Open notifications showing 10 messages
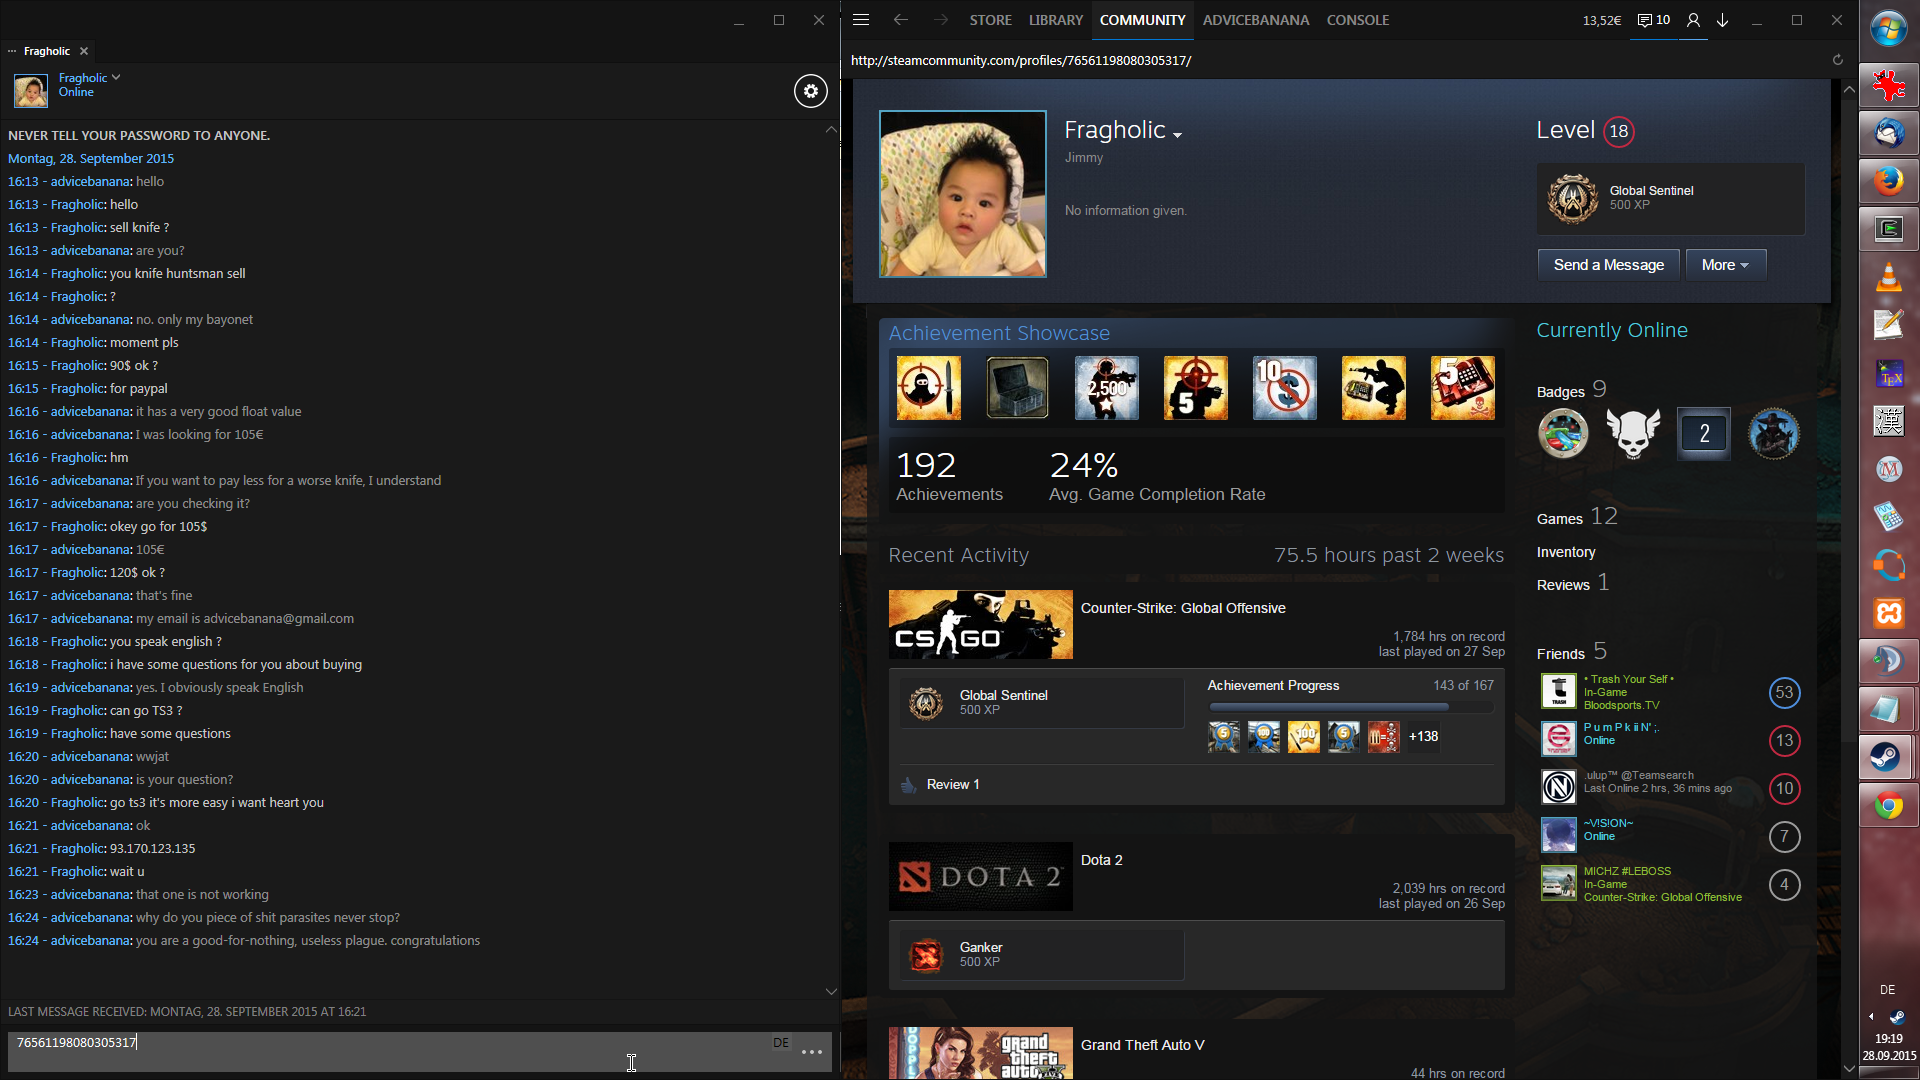 coord(1654,20)
